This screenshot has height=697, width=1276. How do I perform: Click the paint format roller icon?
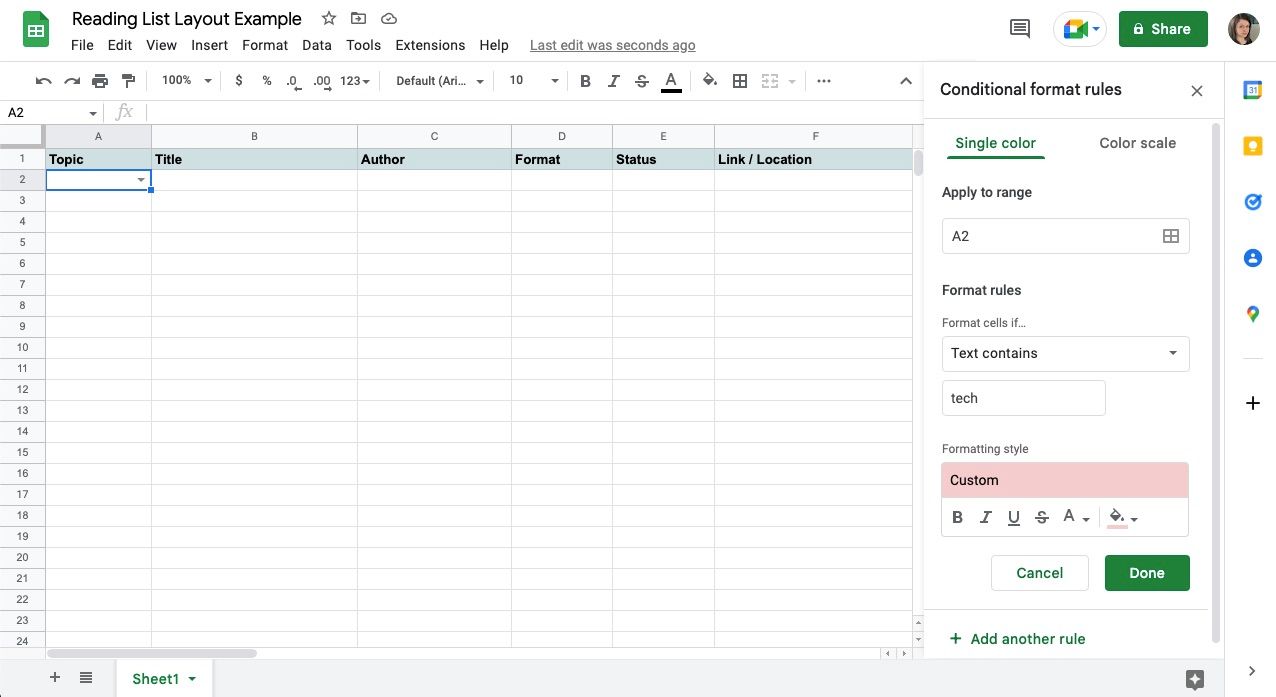click(128, 81)
